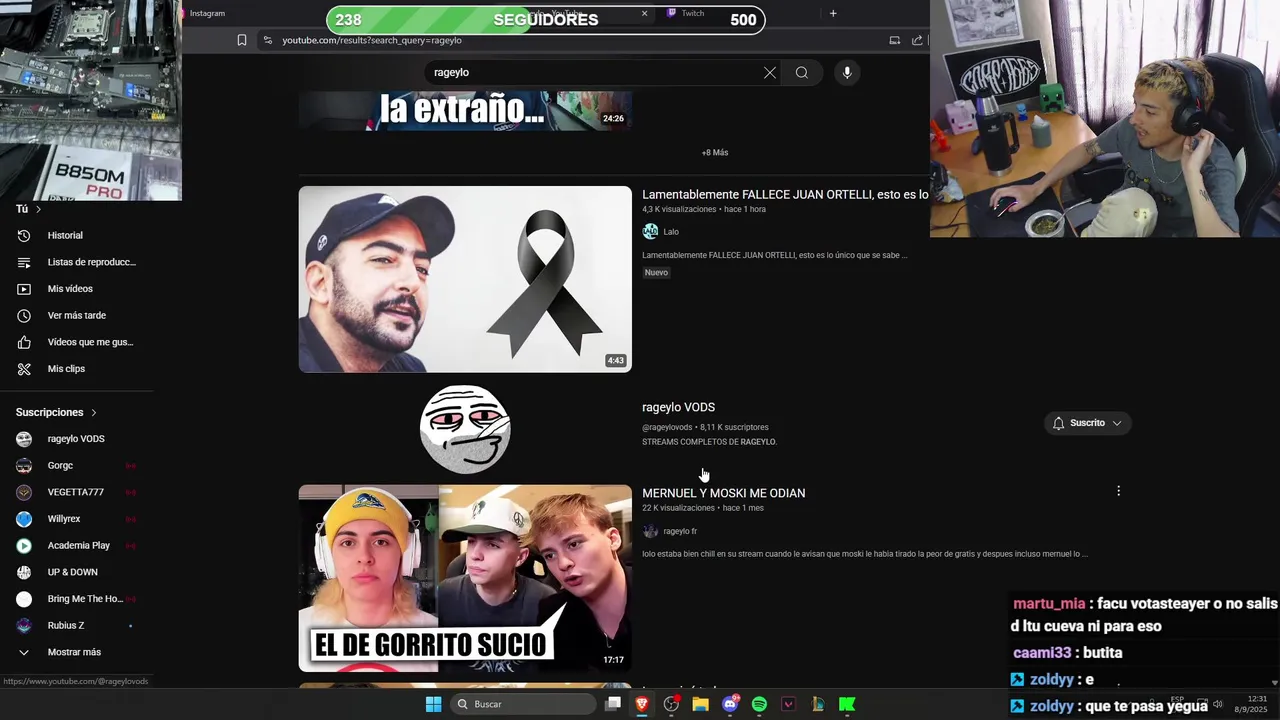Open Brave browser in the taskbar

click(x=642, y=704)
